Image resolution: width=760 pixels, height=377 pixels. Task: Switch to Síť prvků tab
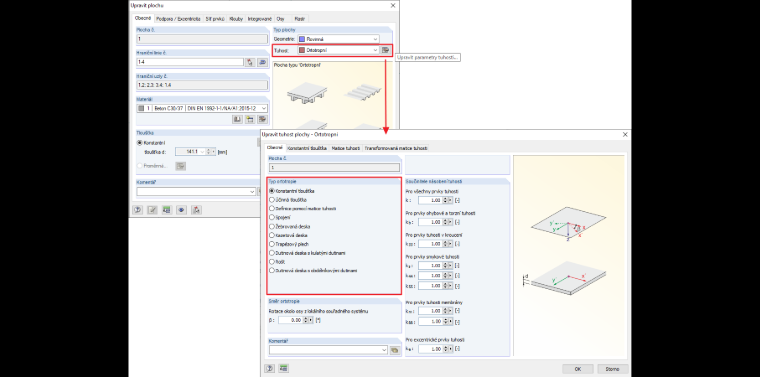pyautogui.click(x=215, y=19)
